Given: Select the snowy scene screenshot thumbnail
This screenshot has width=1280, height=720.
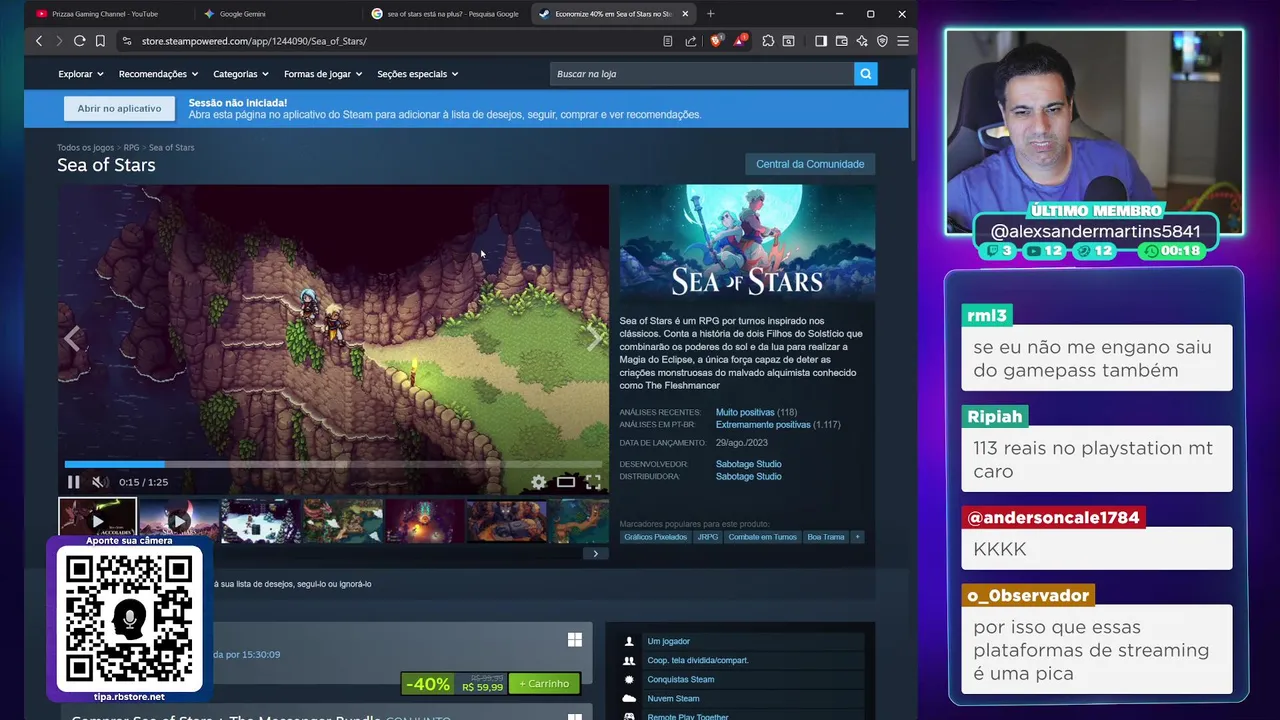Looking at the screenshot, I should click(260, 521).
